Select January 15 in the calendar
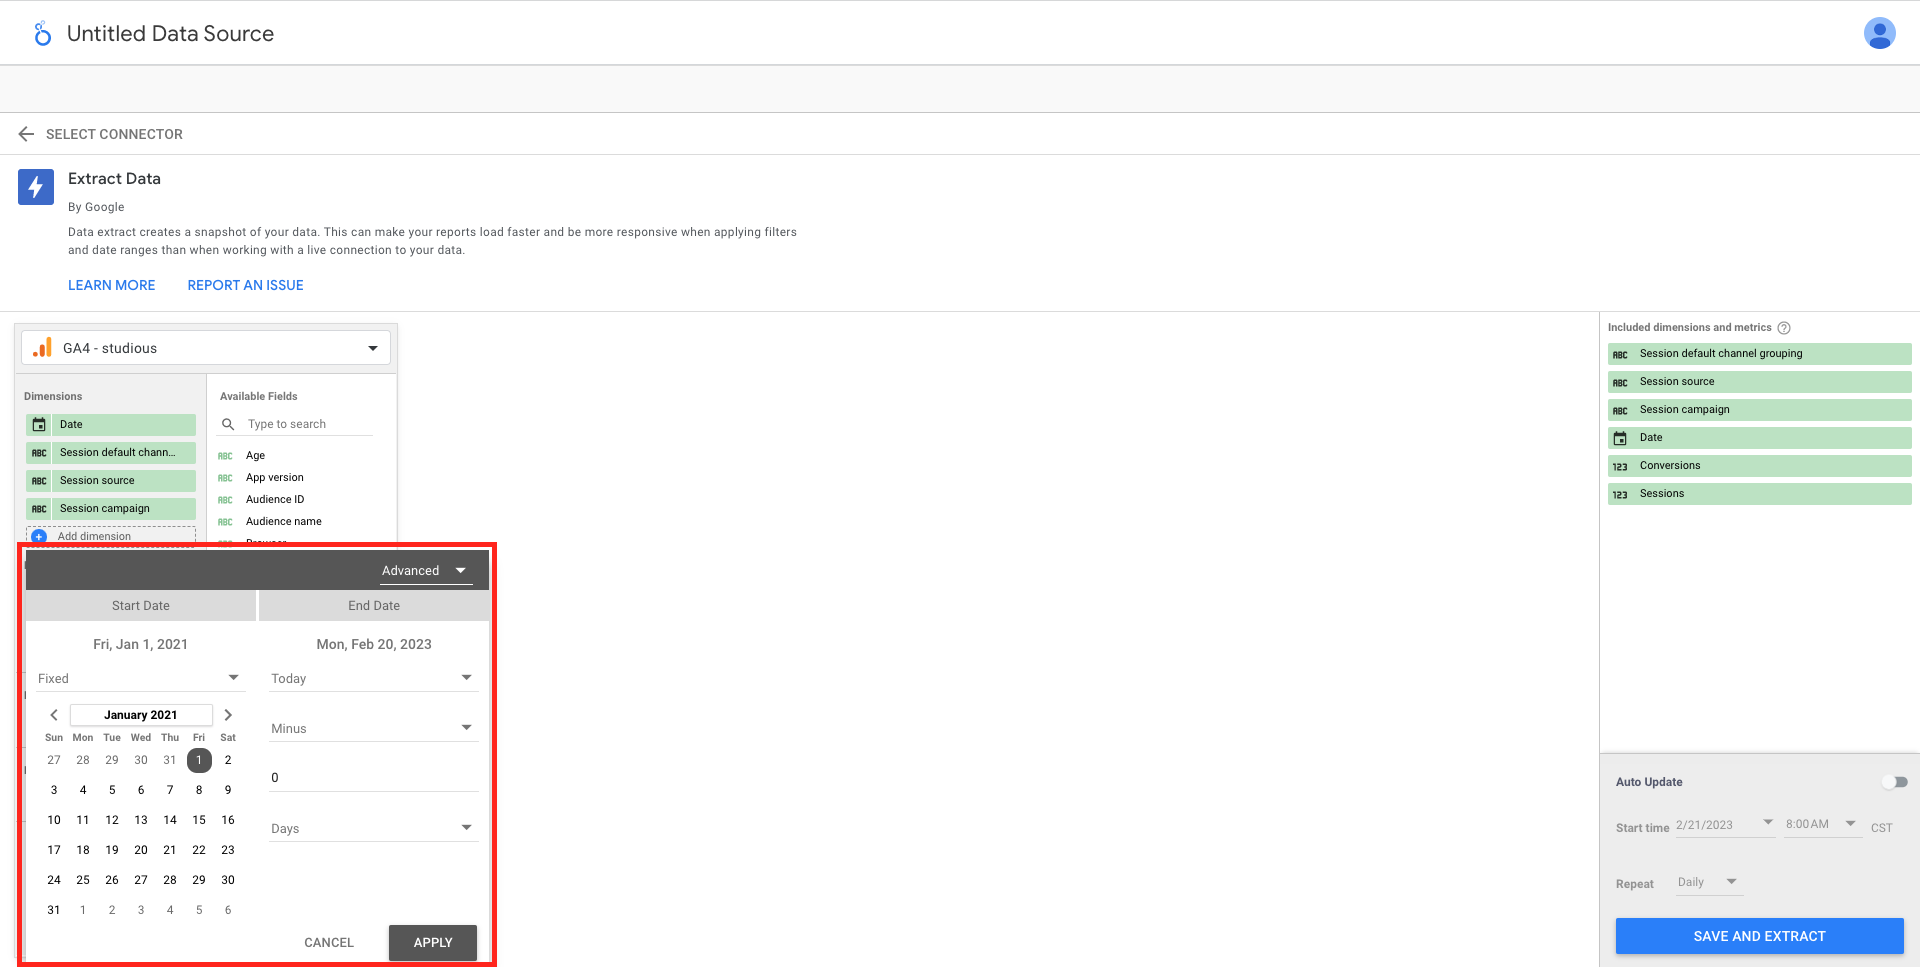 click(x=199, y=820)
